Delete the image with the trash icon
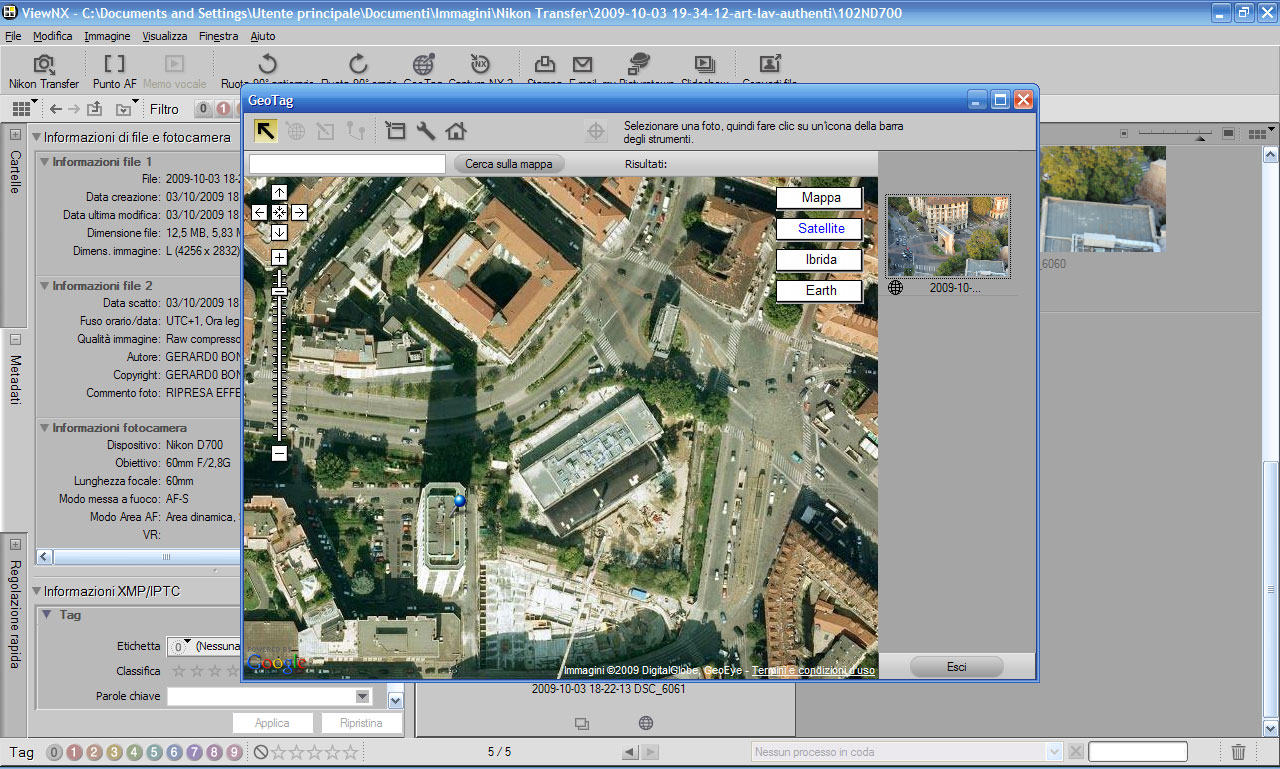 click(x=1238, y=752)
